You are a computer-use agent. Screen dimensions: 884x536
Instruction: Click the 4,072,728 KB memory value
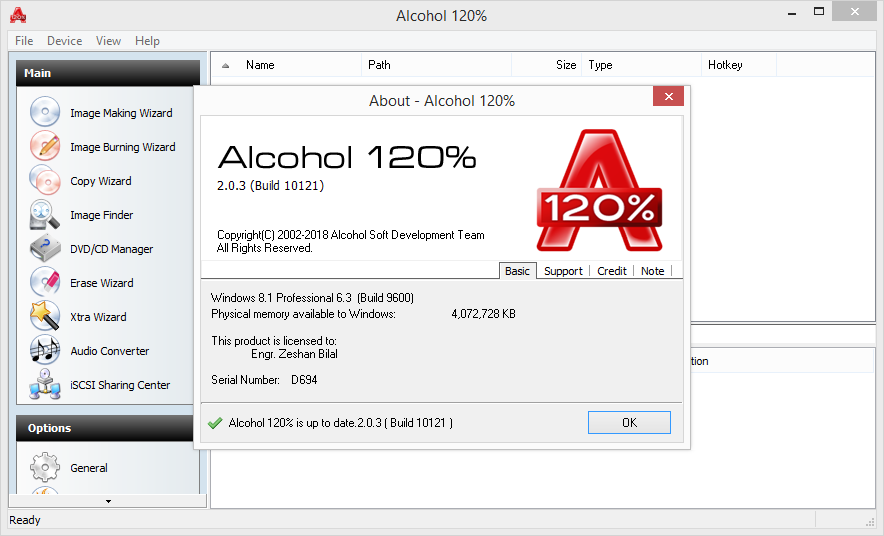483,314
